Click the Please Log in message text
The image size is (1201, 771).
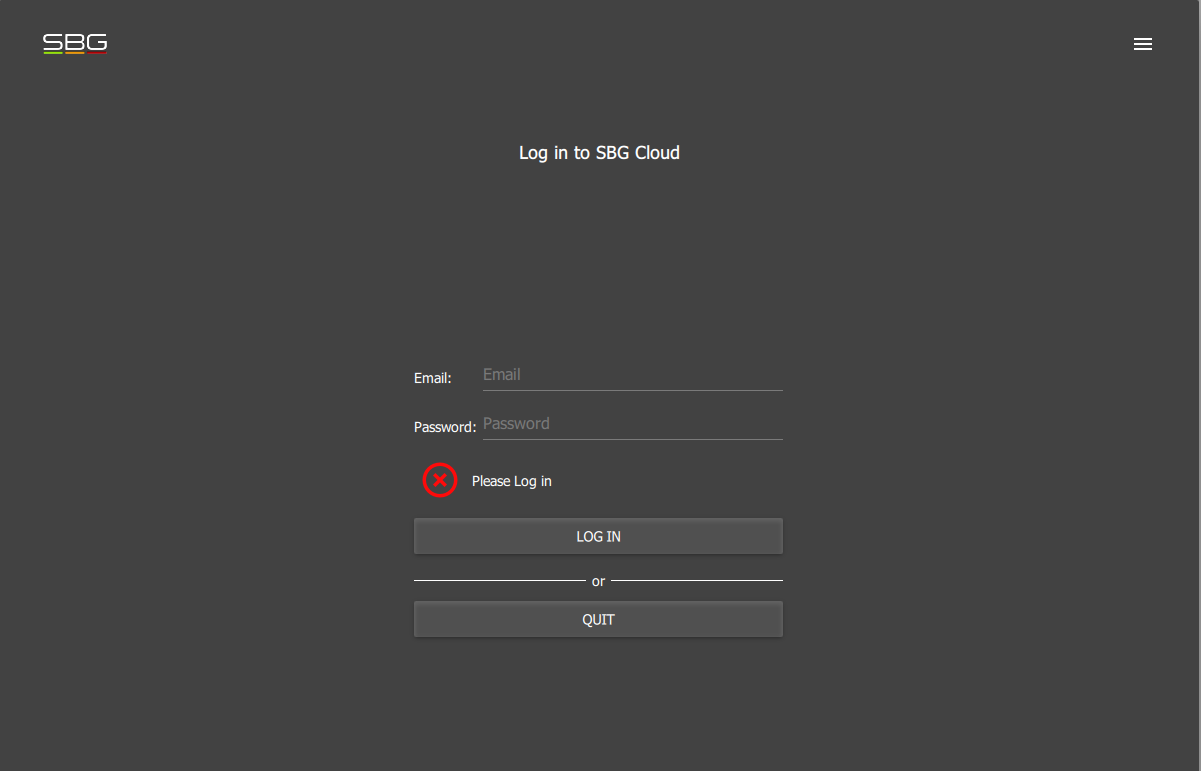(x=511, y=481)
